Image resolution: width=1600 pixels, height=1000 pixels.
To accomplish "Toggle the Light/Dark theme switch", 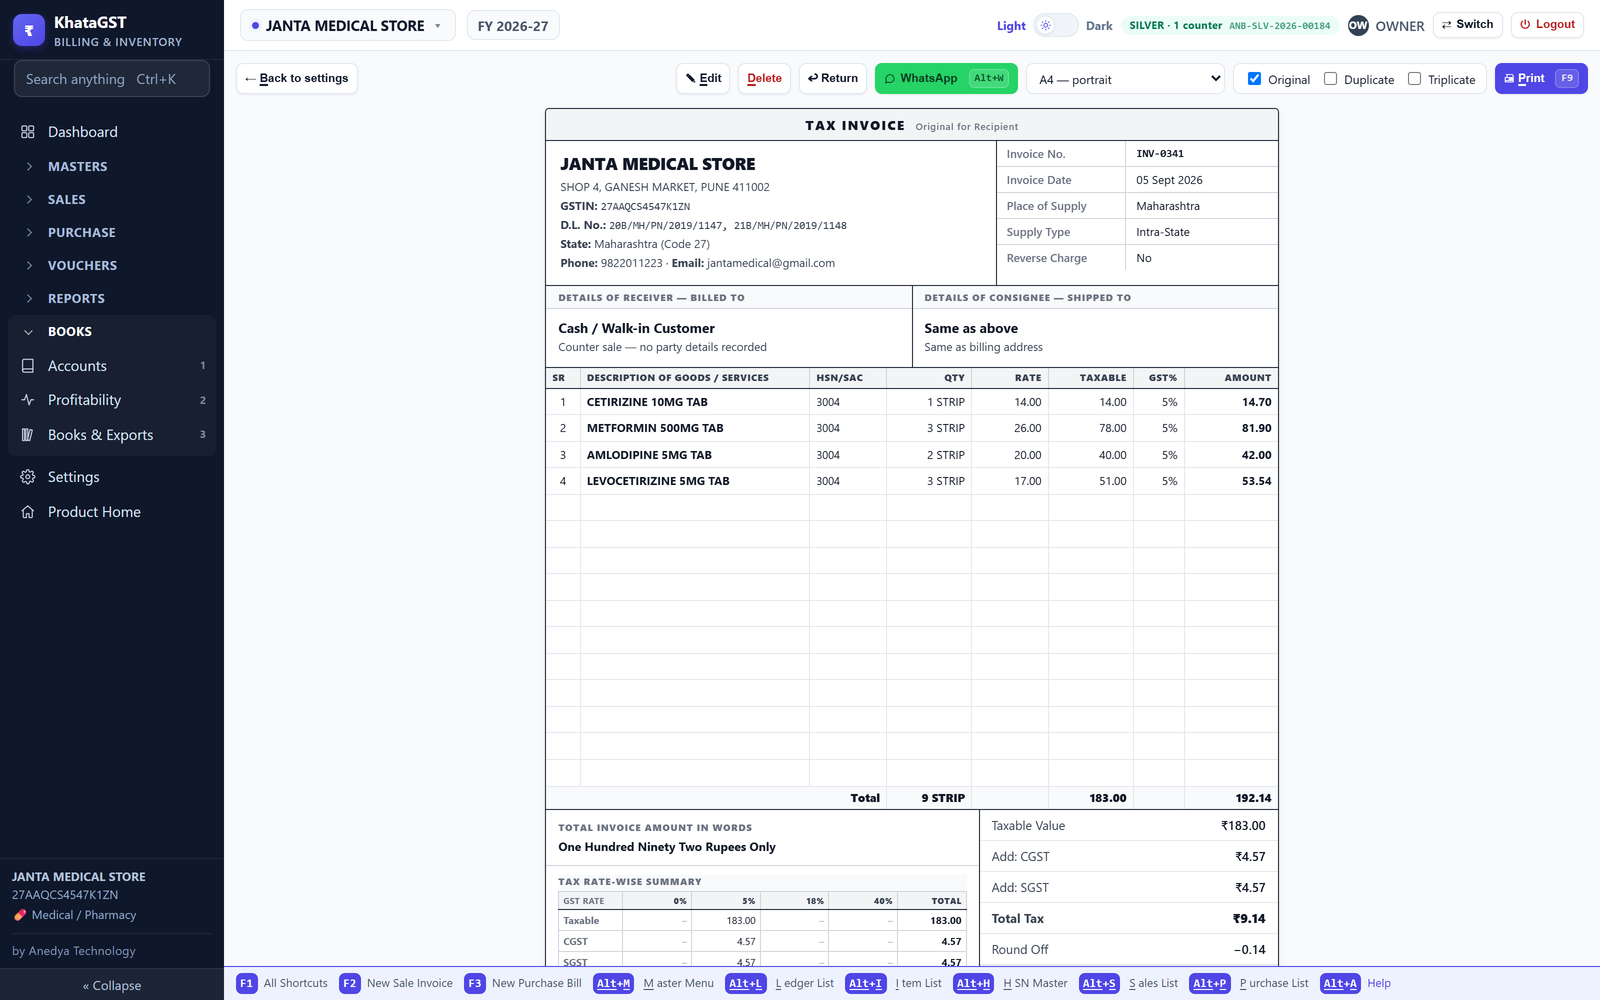I will [x=1055, y=25].
